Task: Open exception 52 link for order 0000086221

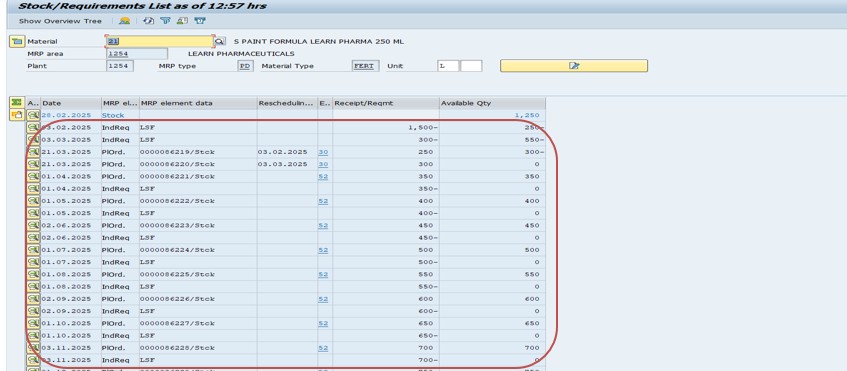Action: tap(323, 176)
